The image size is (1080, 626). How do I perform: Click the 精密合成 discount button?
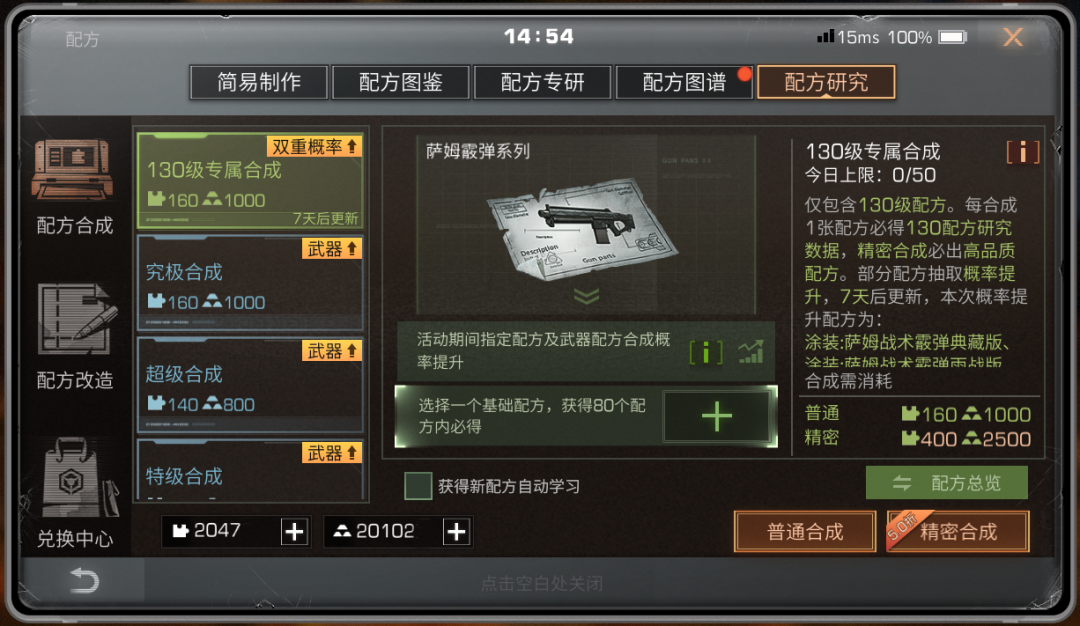click(958, 532)
